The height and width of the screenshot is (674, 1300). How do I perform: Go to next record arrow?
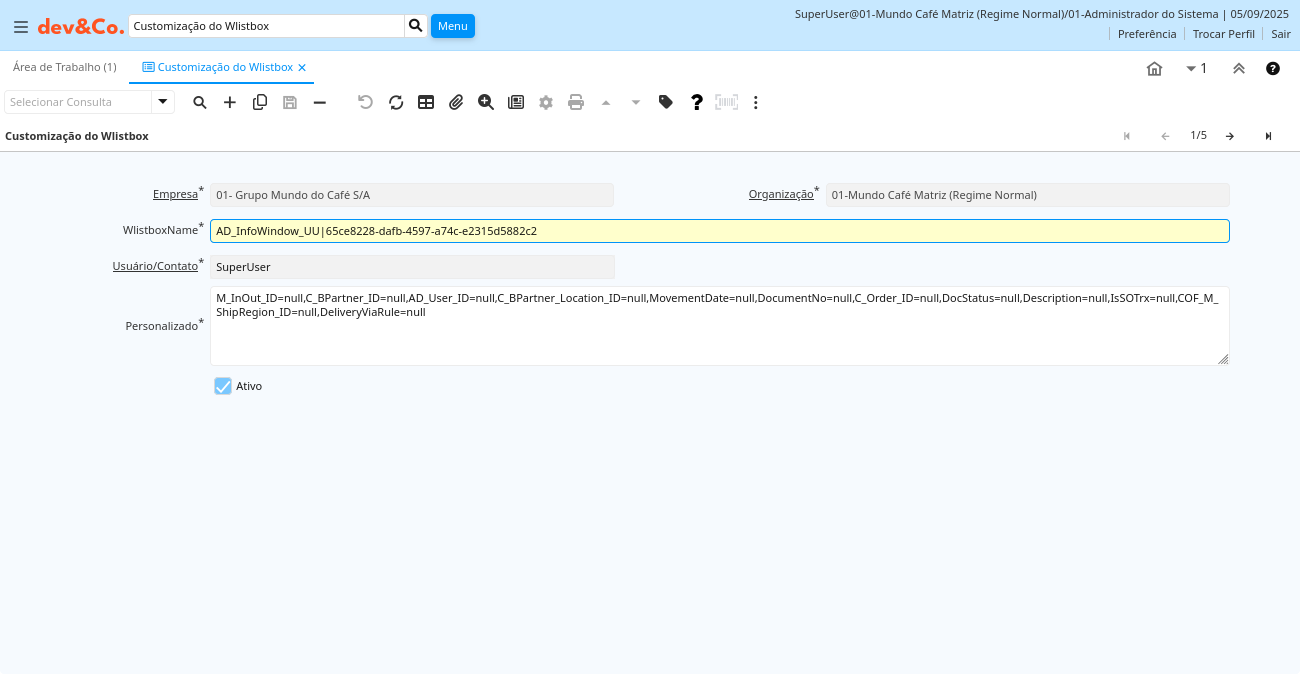1230,136
